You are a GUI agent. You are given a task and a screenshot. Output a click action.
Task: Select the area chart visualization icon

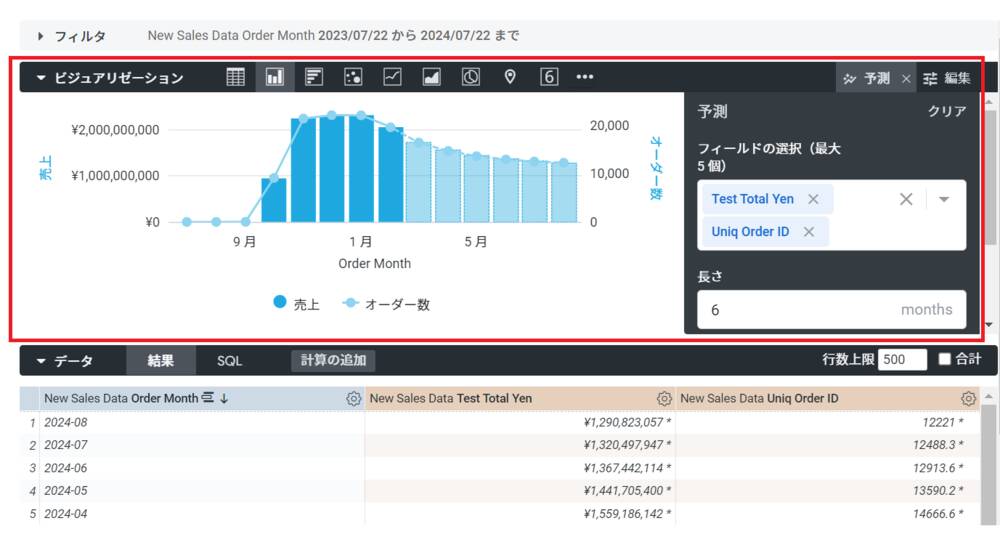[431, 77]
